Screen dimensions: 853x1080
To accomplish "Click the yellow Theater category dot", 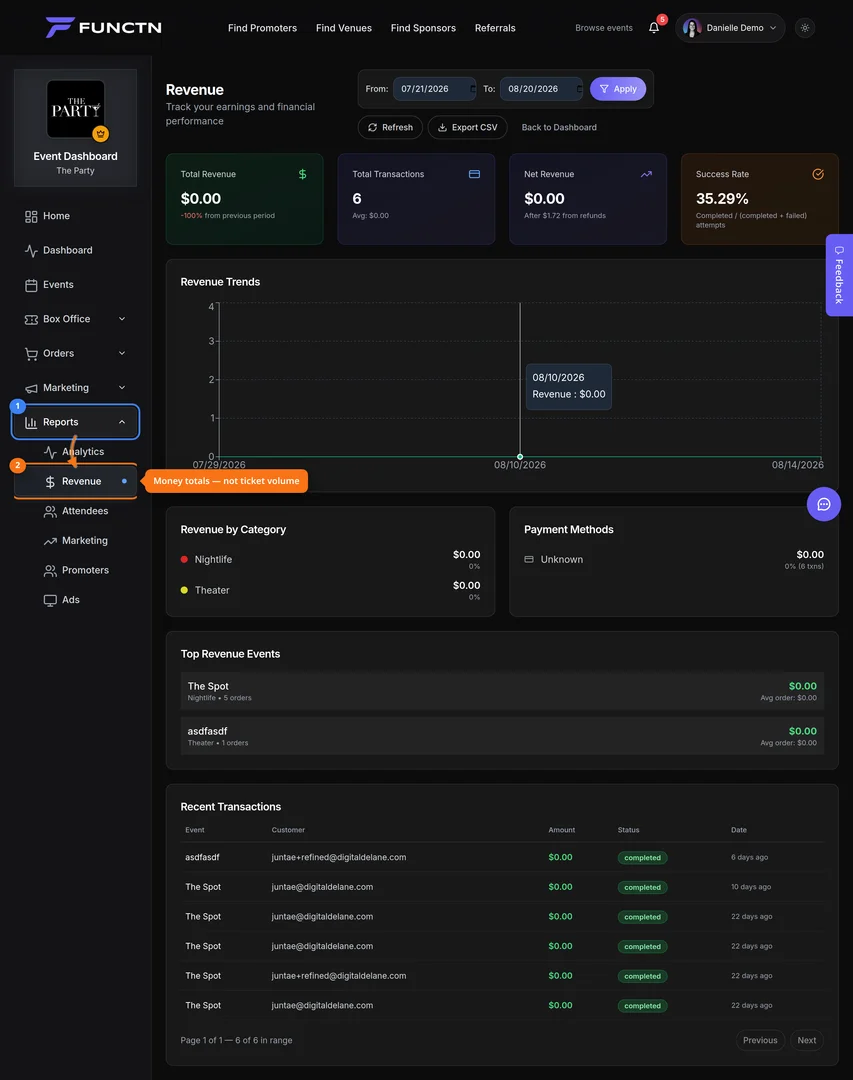I will 184,590.
